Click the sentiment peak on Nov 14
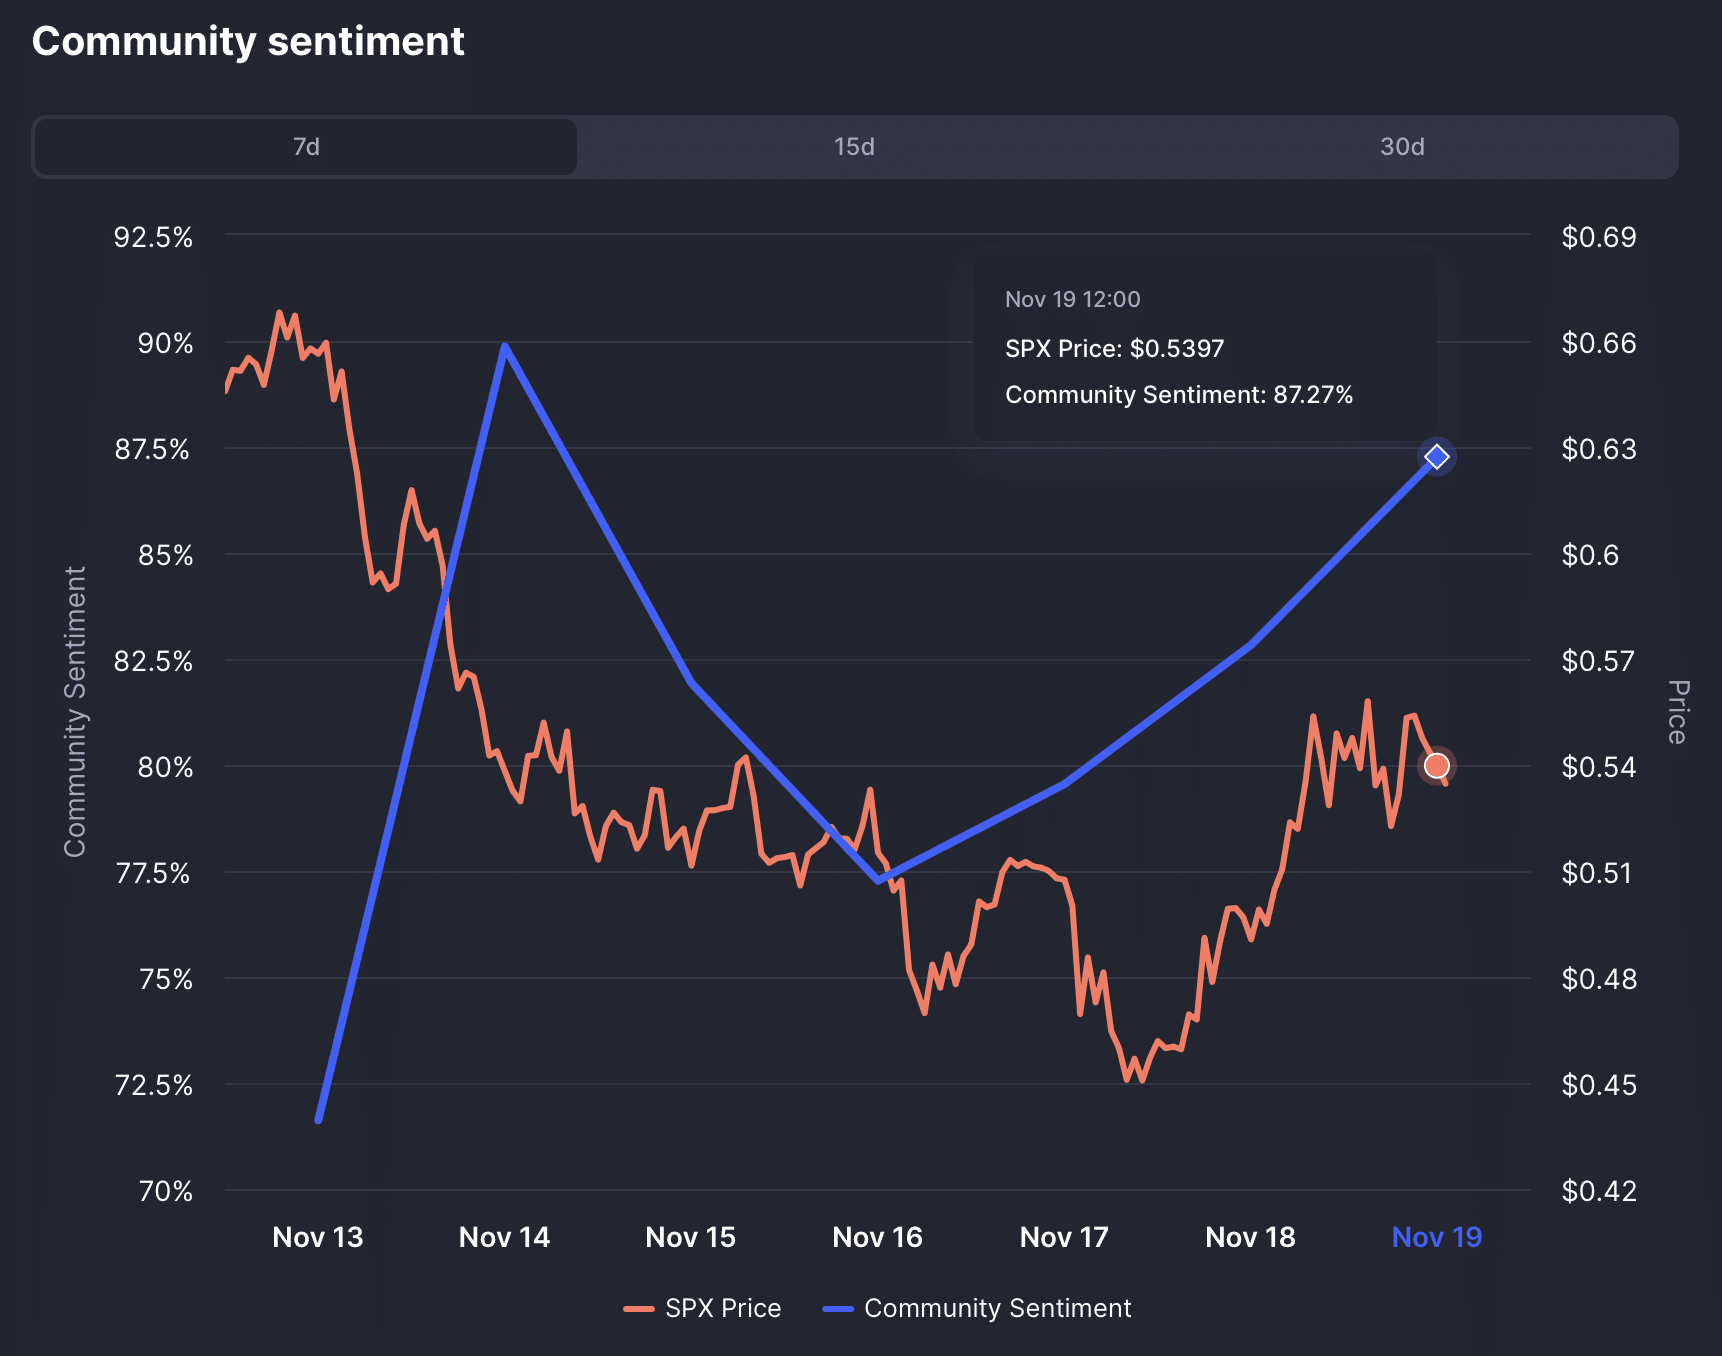Screen dimensions: 1722x1356 [504, 345]
